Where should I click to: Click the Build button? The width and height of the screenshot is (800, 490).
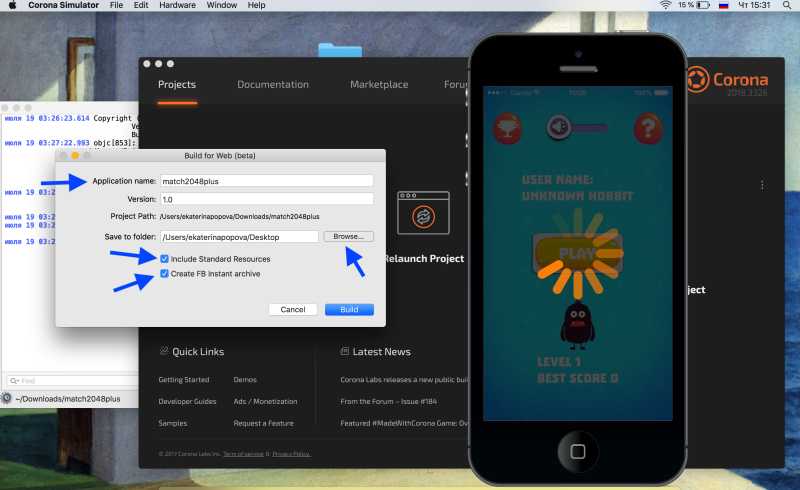click(349, 309)
